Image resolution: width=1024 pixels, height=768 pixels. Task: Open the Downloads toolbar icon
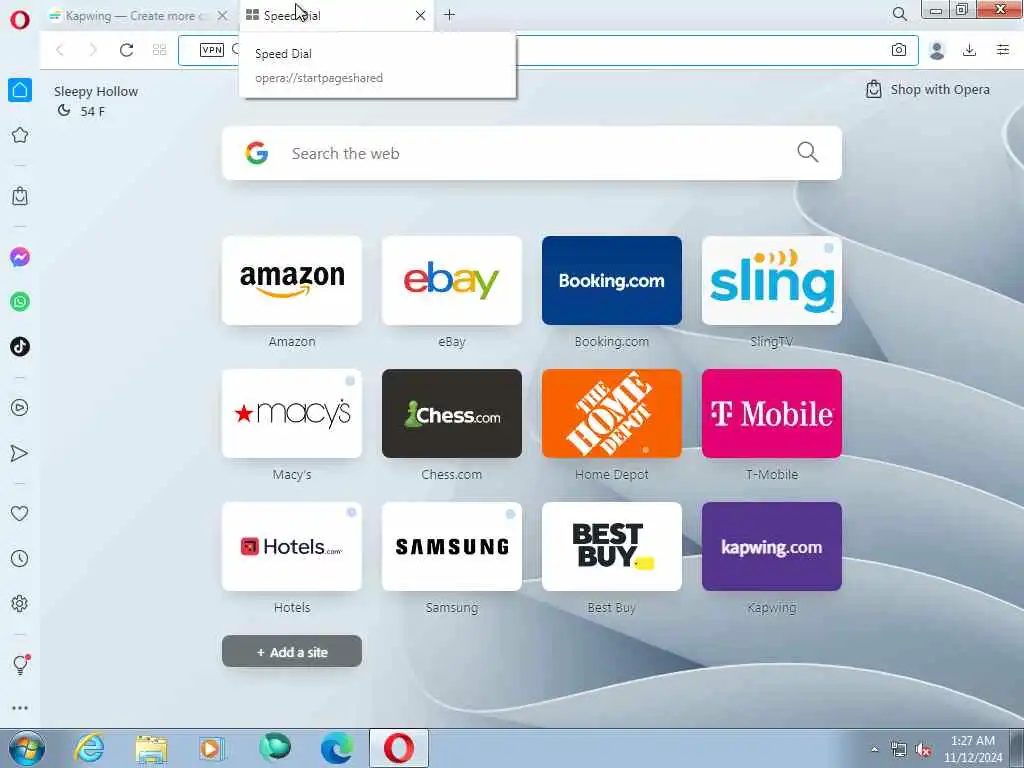[970, 50]
